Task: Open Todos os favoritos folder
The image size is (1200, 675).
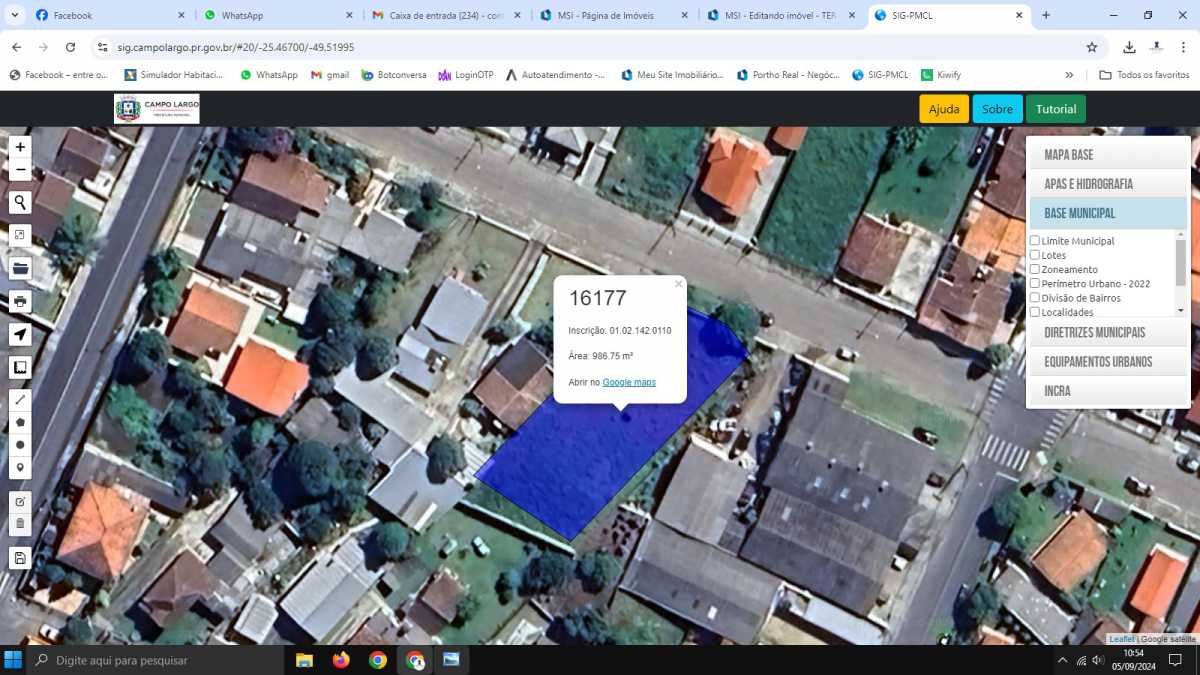Action: tap(1144, 75)
